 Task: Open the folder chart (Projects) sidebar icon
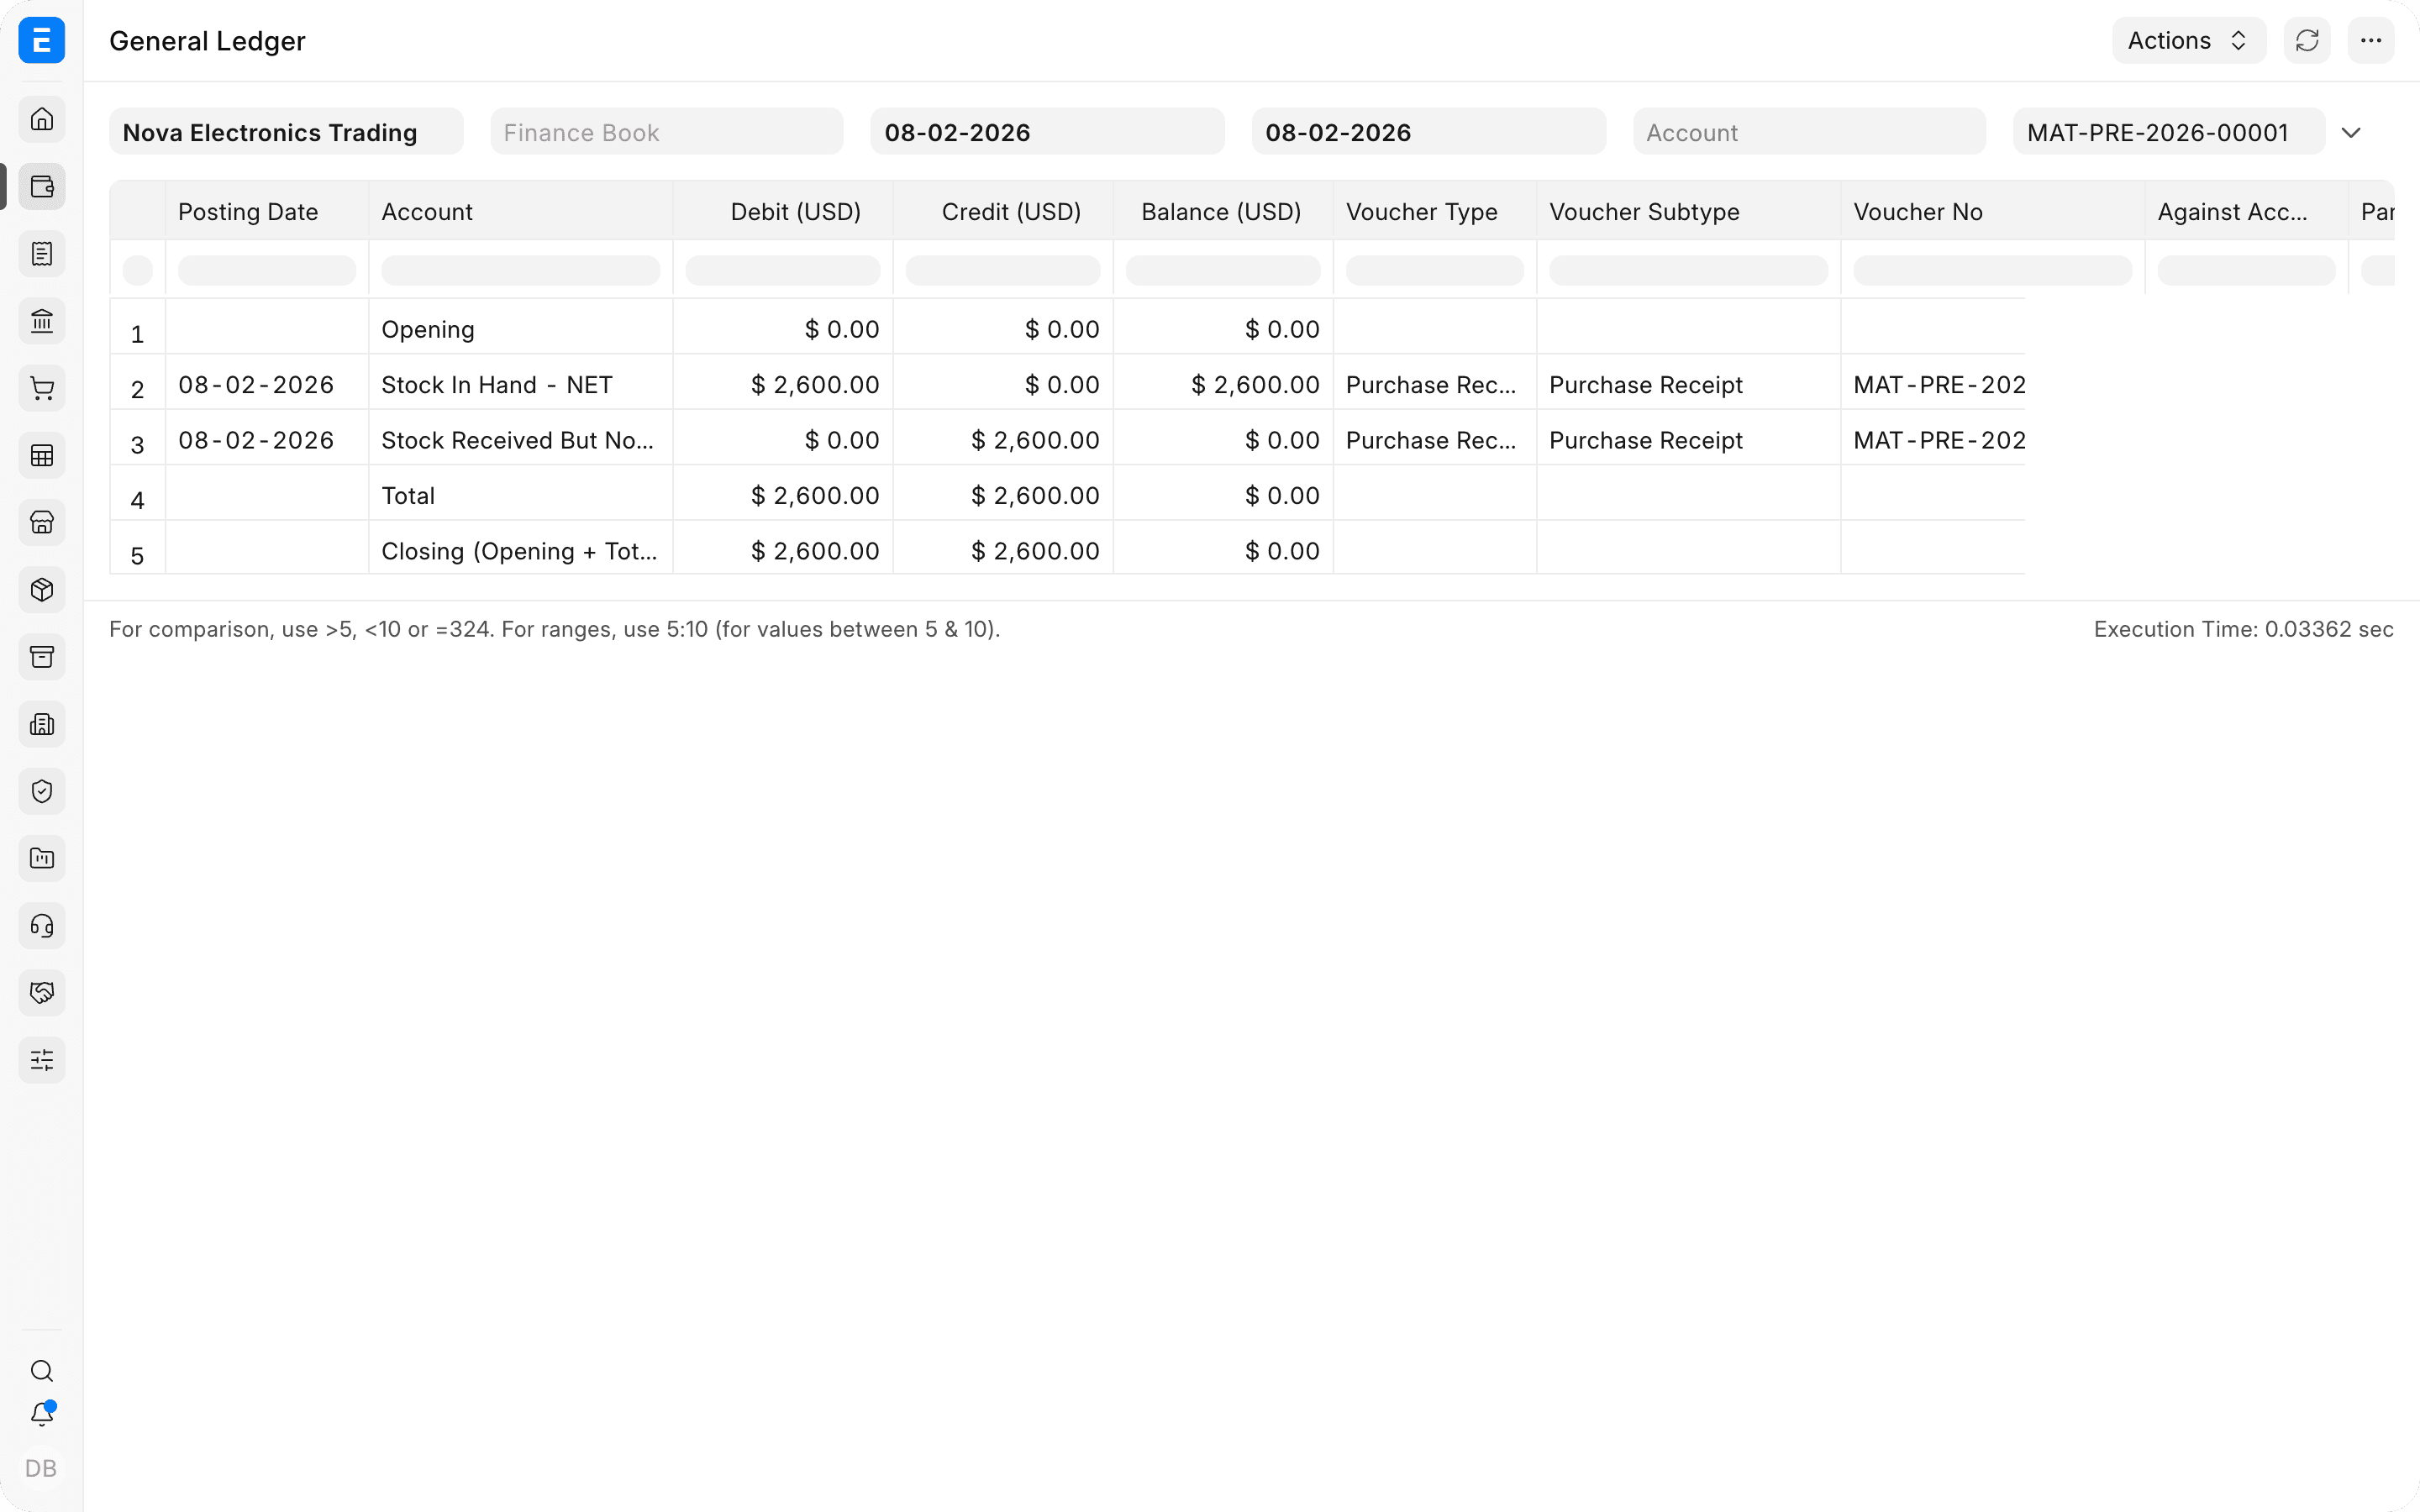tap(42, 858)
